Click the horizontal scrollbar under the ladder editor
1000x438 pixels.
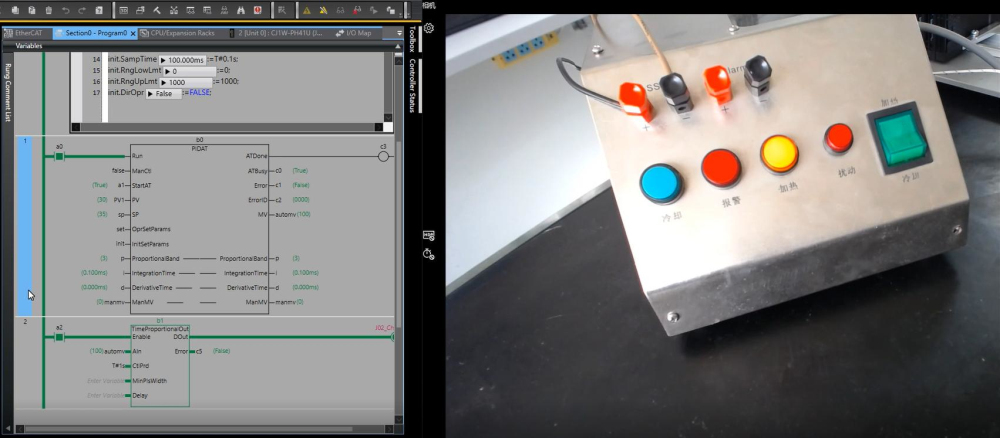(200, 429)
